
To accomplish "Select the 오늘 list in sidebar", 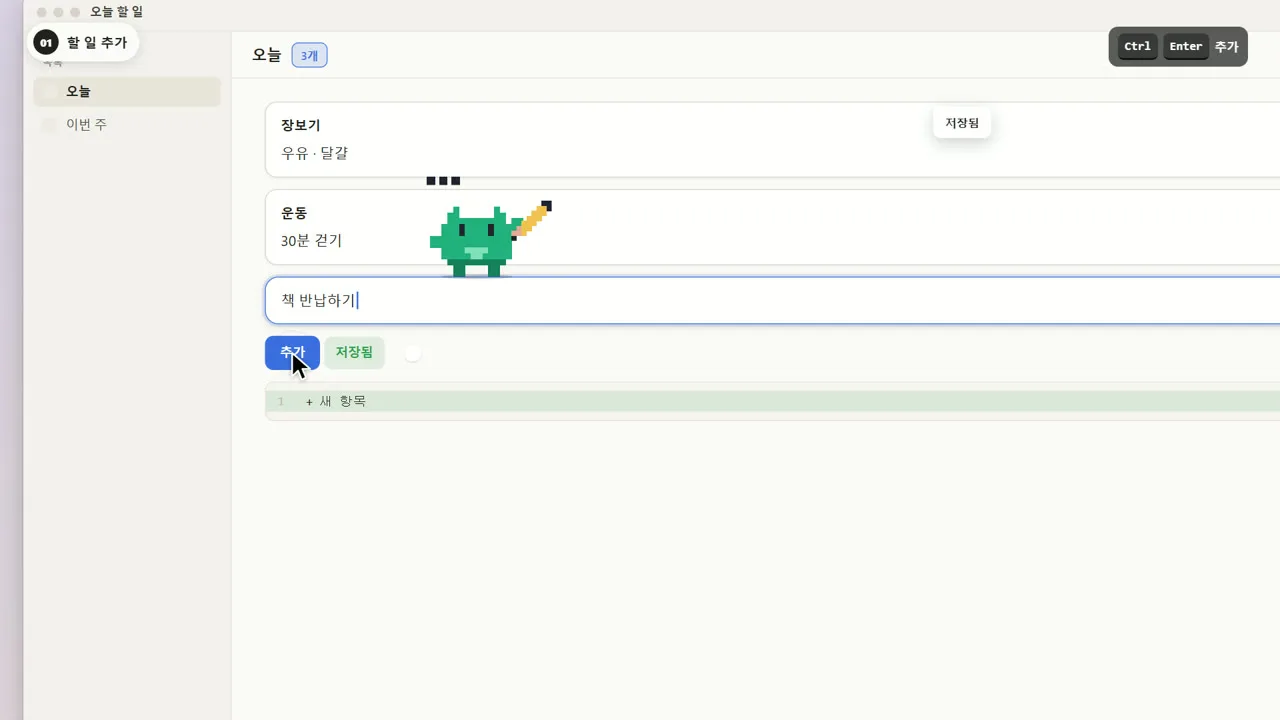I will [x=127, y=91].
